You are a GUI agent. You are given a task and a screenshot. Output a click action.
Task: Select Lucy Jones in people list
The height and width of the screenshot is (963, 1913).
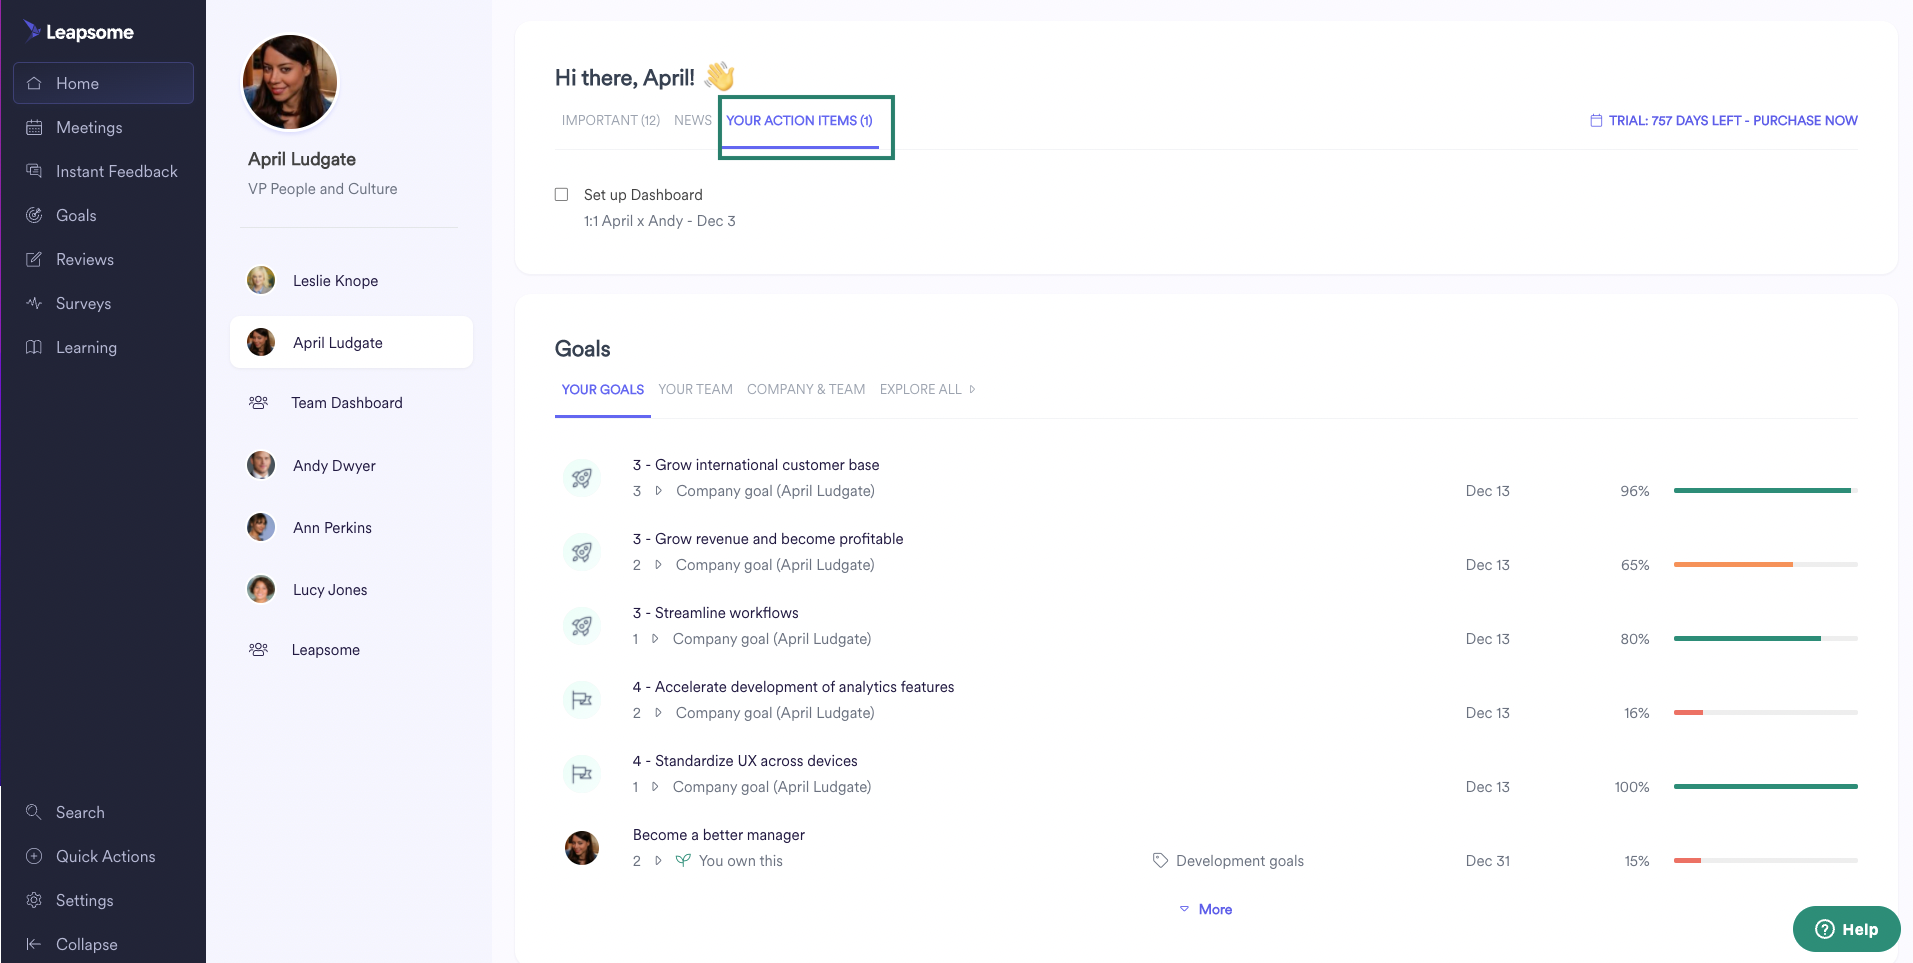(x=351, y=589)
